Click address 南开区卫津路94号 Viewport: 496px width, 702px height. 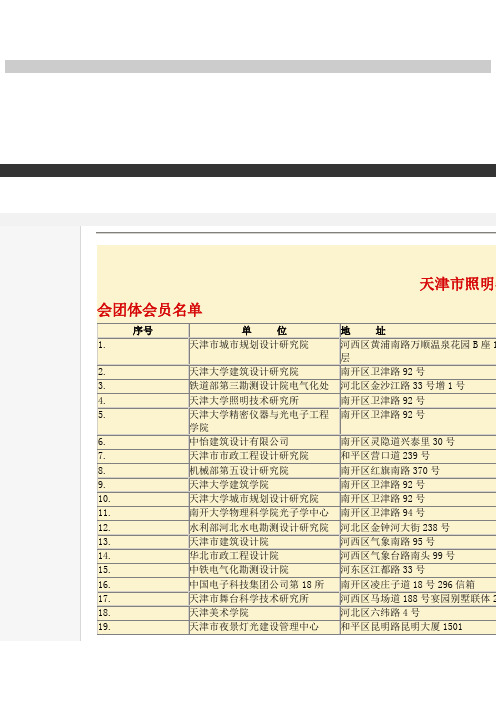click(383, 513)
